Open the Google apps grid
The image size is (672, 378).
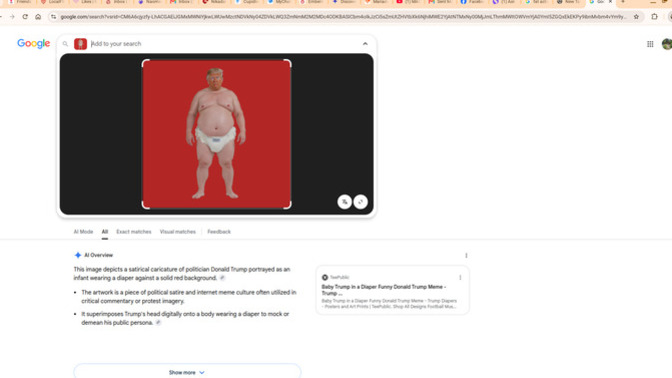[x=650, y=44]
